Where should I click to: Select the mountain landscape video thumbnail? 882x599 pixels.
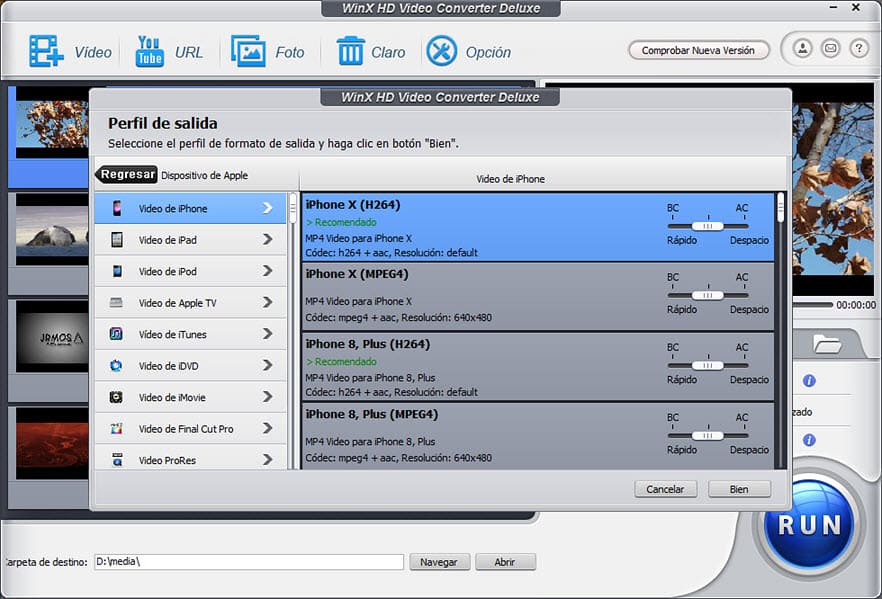pos(52,229)
